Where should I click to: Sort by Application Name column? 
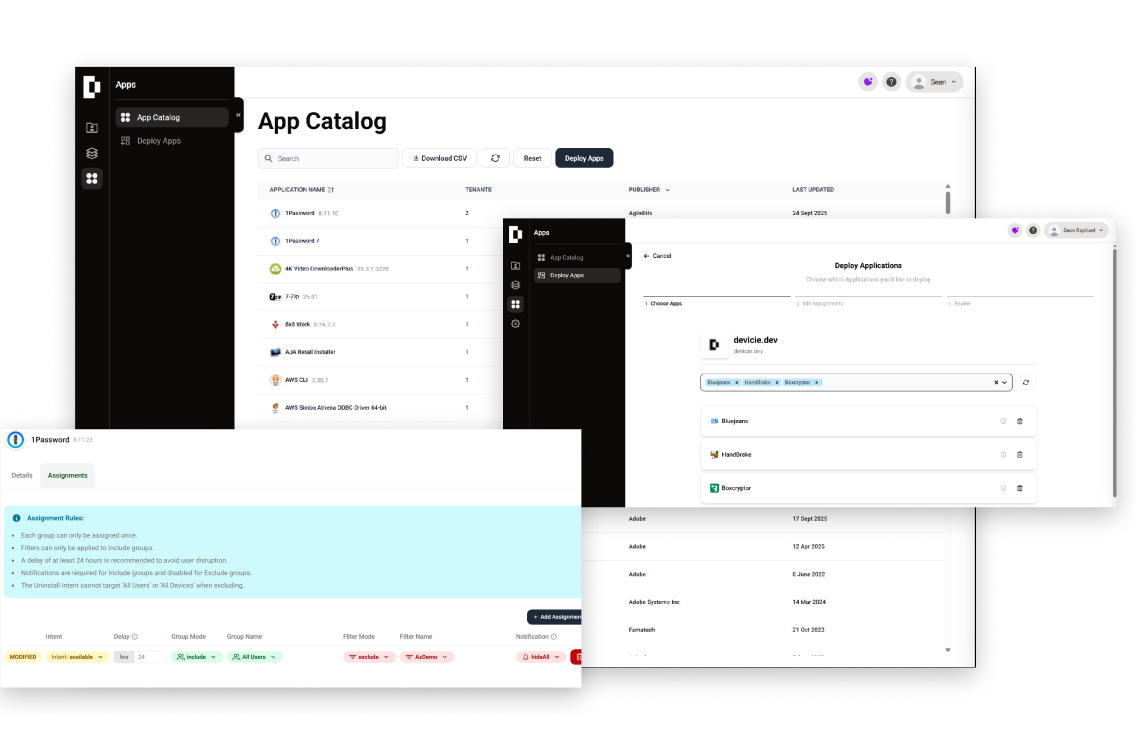pyautogui.click(x=301, y=190)
